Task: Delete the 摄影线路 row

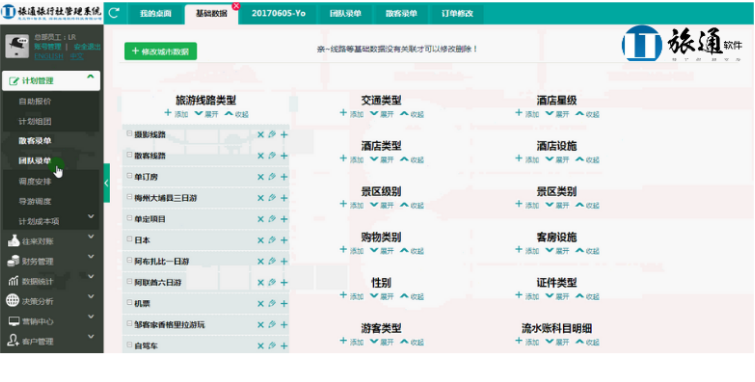Action: pos(260,134)
